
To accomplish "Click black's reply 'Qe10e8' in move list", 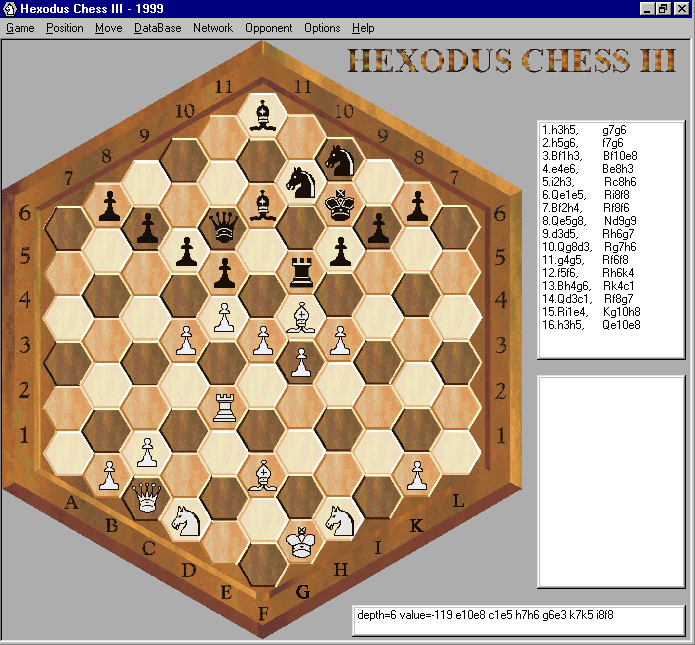I will click(621, 325).
